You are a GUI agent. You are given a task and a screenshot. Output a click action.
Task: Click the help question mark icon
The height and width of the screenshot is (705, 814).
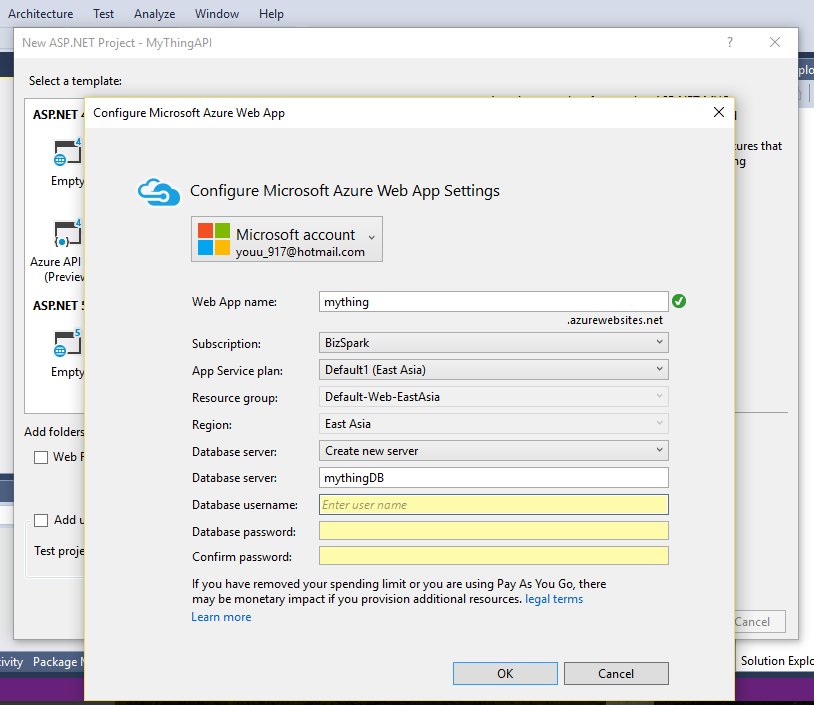click(x=730, y=42)
